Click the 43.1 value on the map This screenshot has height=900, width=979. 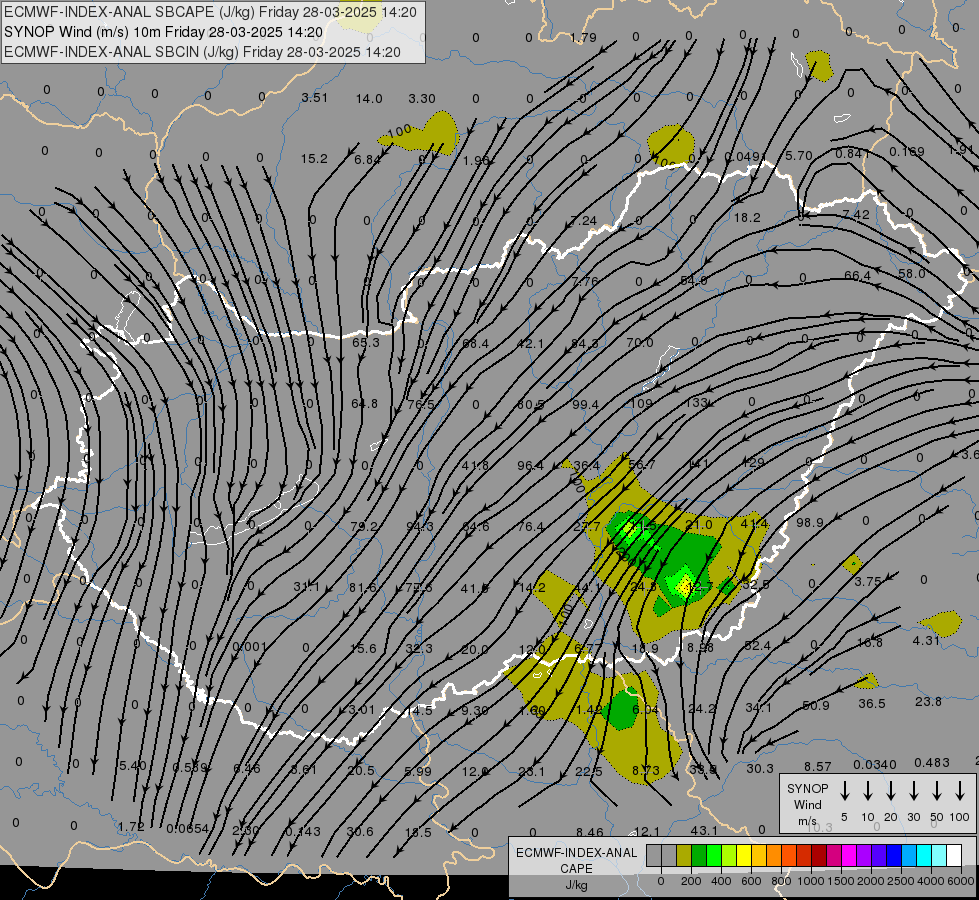click(x=704, y=830)
